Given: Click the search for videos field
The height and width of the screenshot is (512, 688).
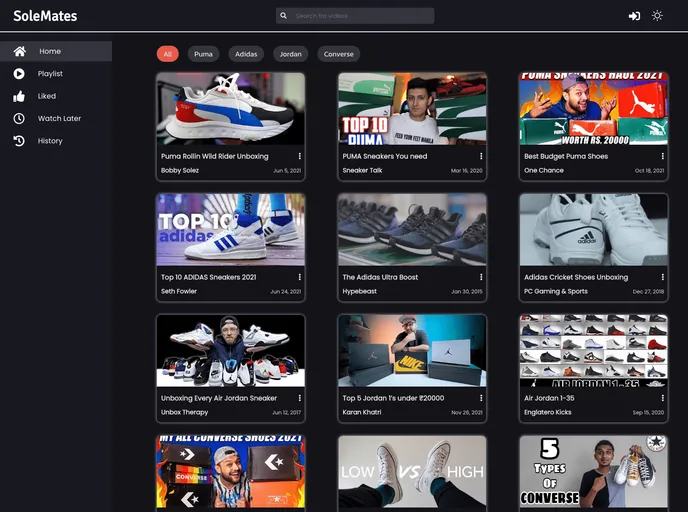Looking at the screenshot, I should 362,16.
